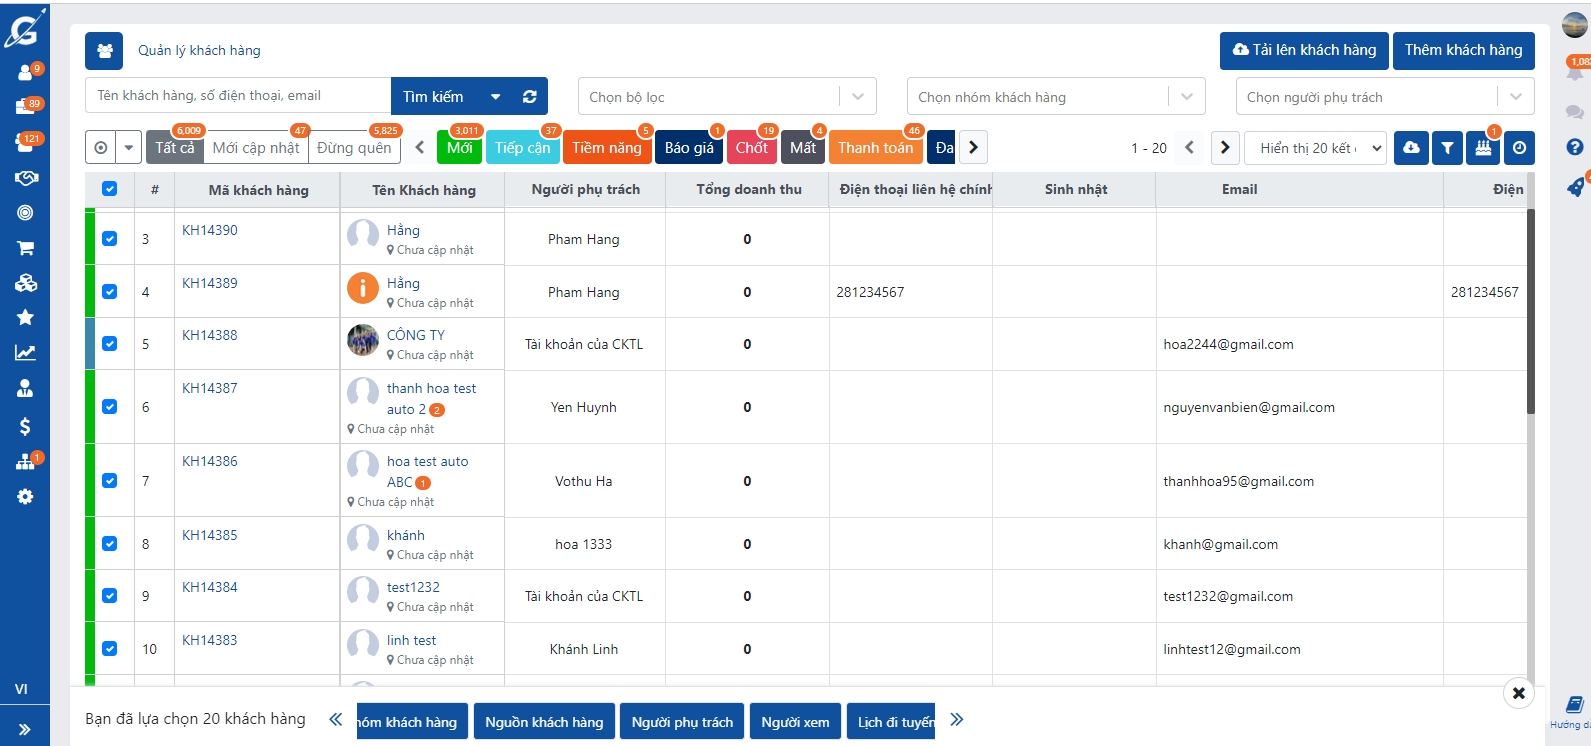The height and width of the screenshot is (746, 1591).
Task: Click the dollar sign finance icon
Action: click(x=25, y=427)
